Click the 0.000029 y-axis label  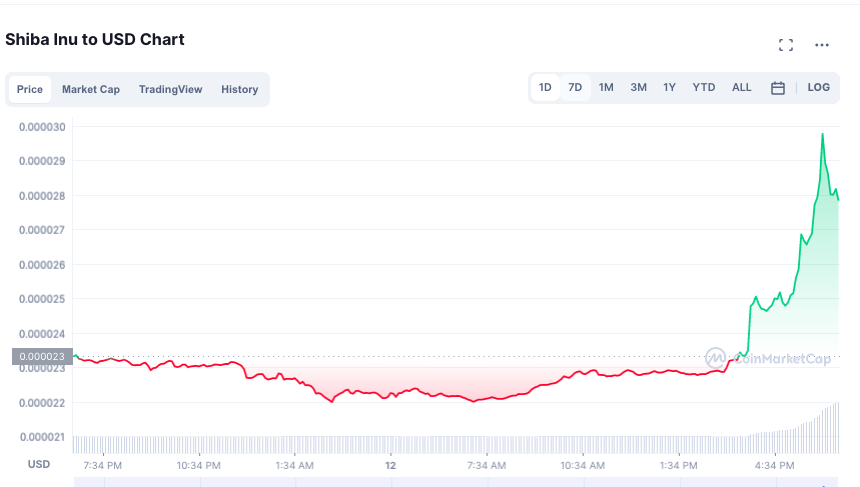point(42,161)
